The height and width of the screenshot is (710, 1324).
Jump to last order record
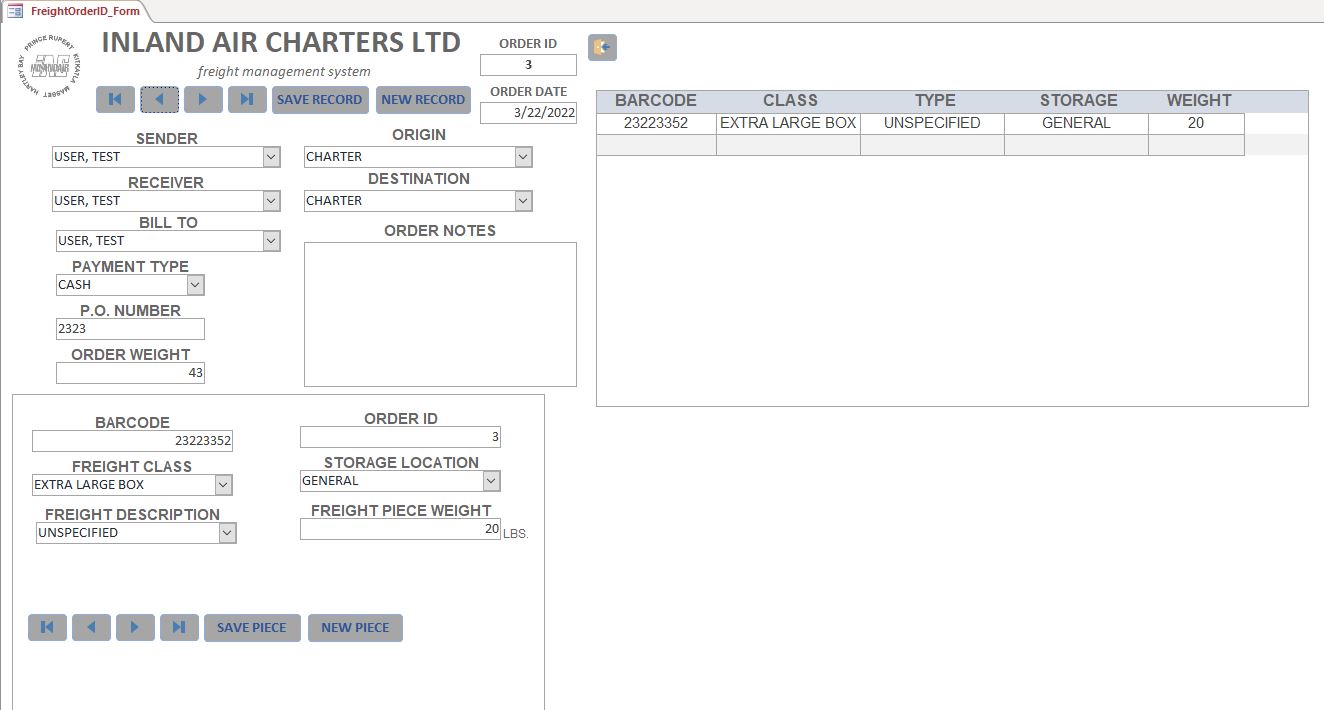point(247,99)
